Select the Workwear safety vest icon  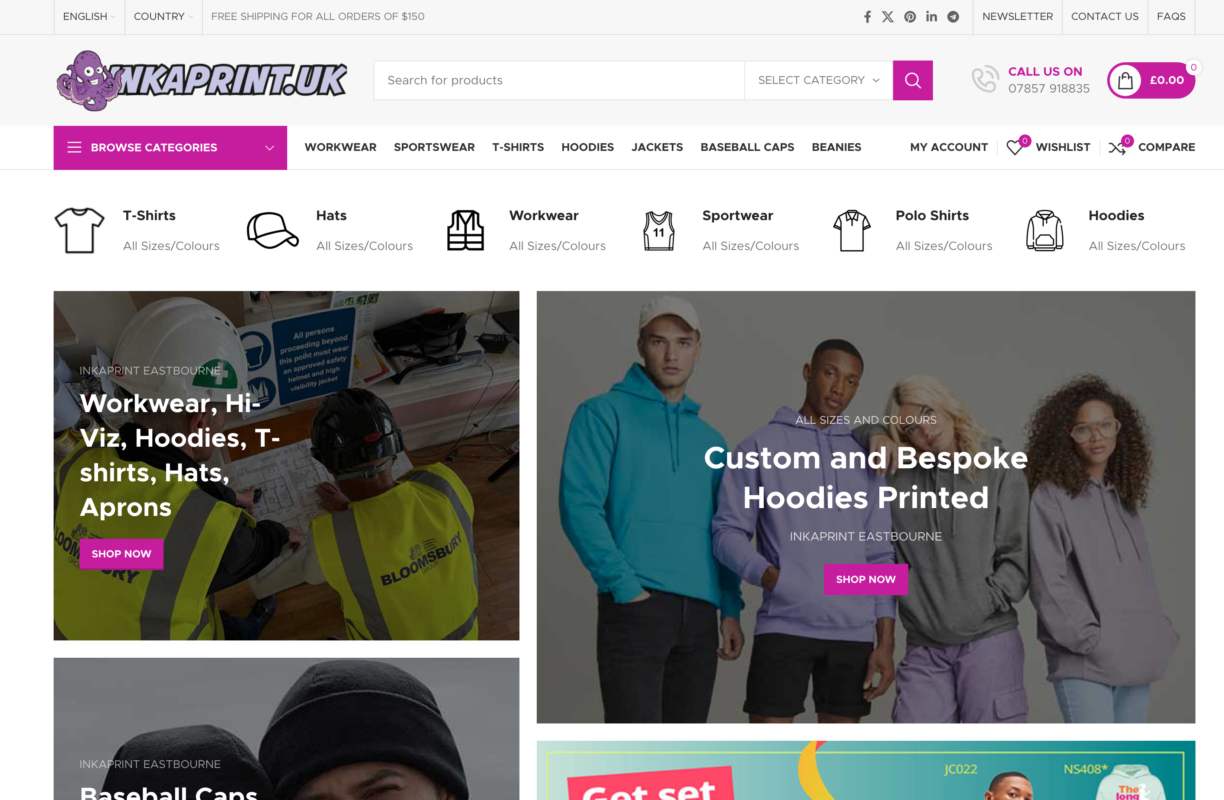coord(465,230)
